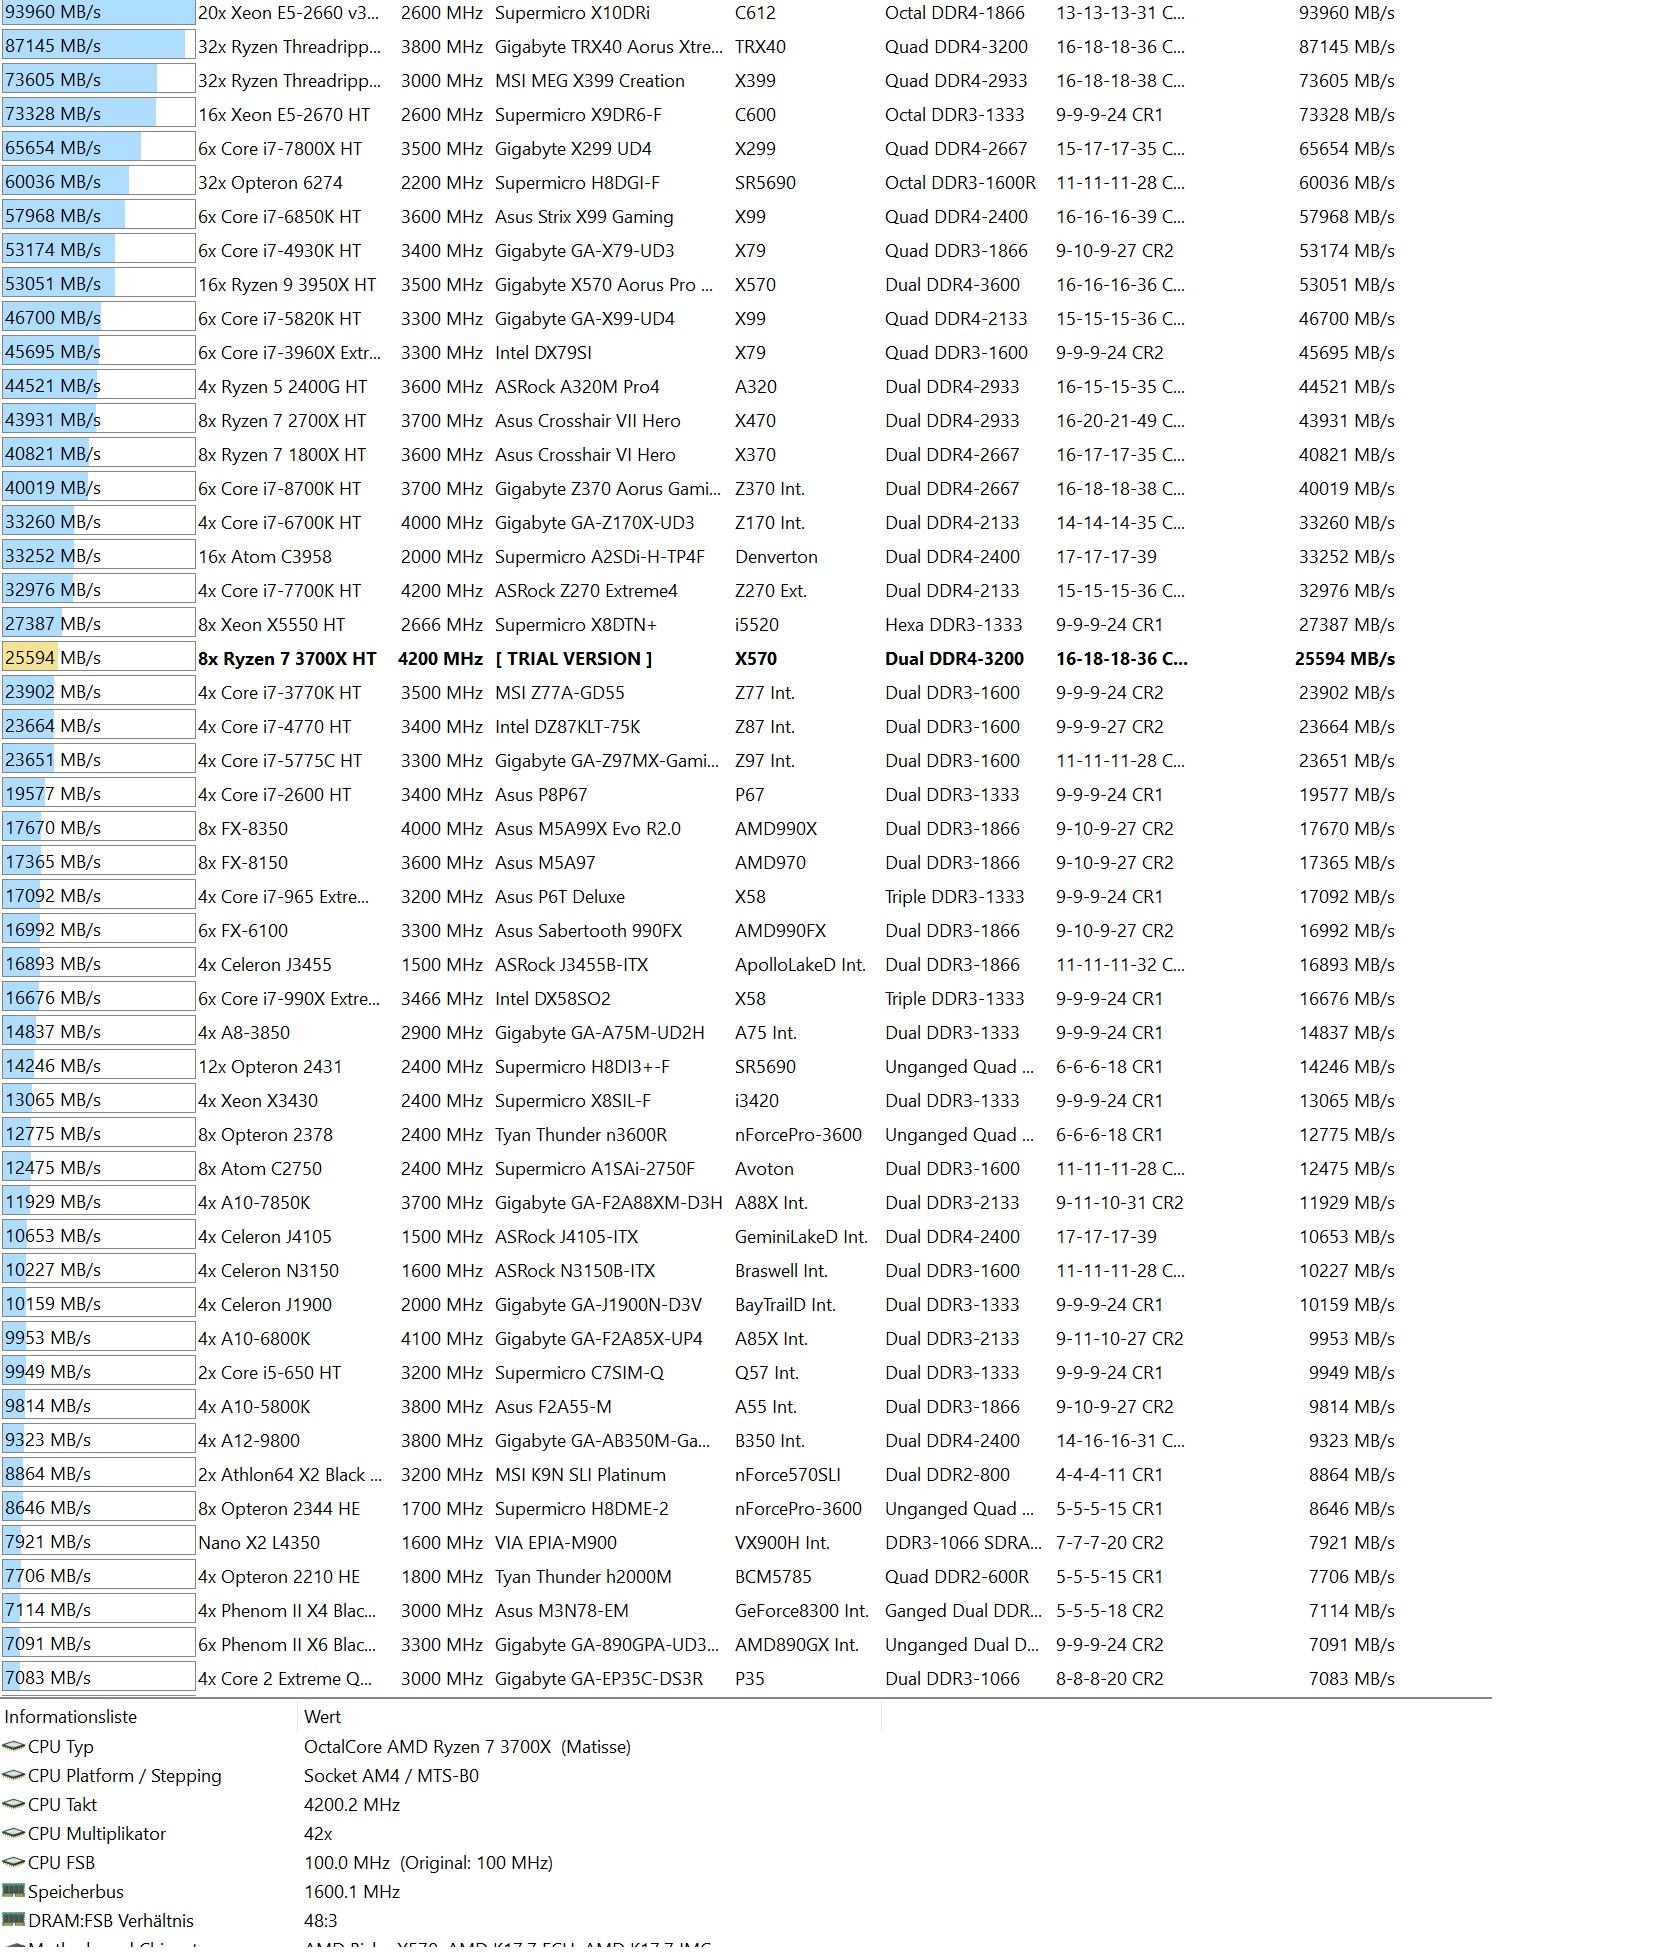
Task: Select the 8x Atom C2750 entry
Action: tap(260, 1168)
